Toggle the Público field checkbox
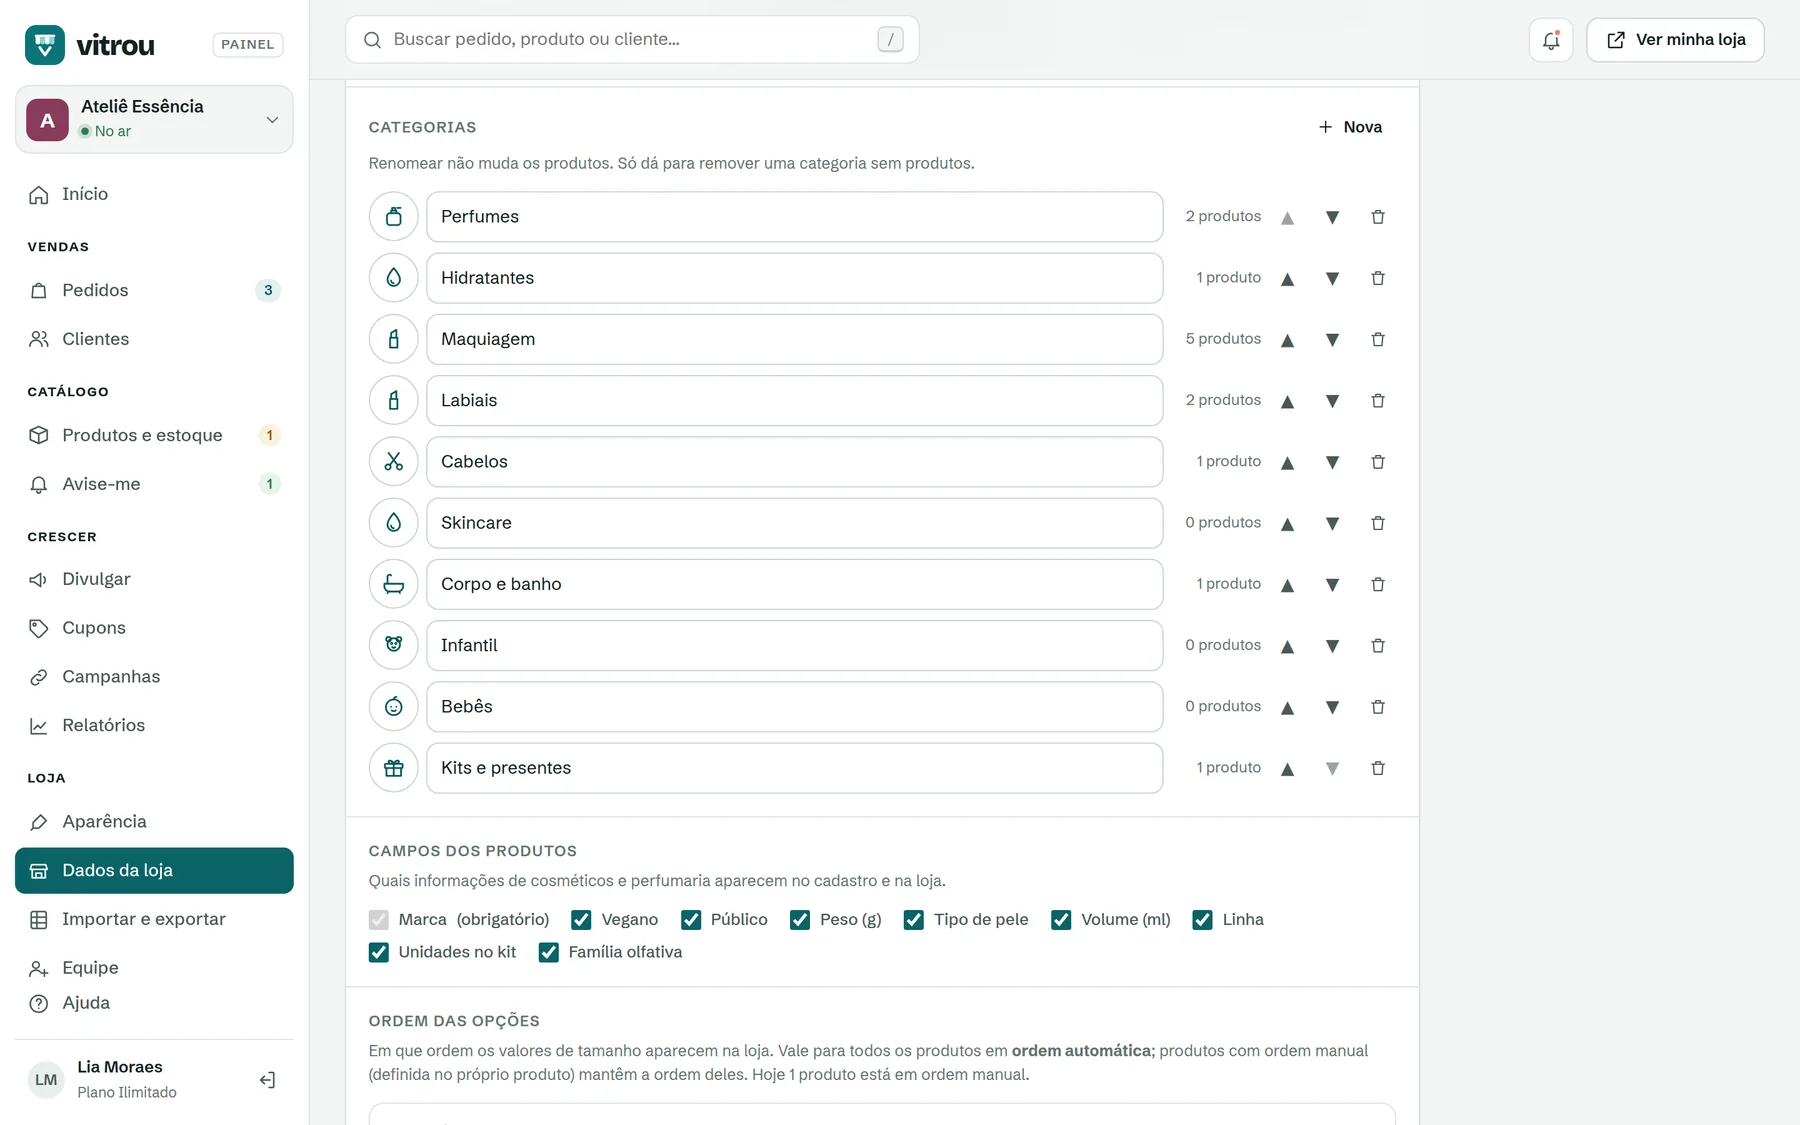The height and width of the screenshot is (1125, 1800). coord(691,920)
